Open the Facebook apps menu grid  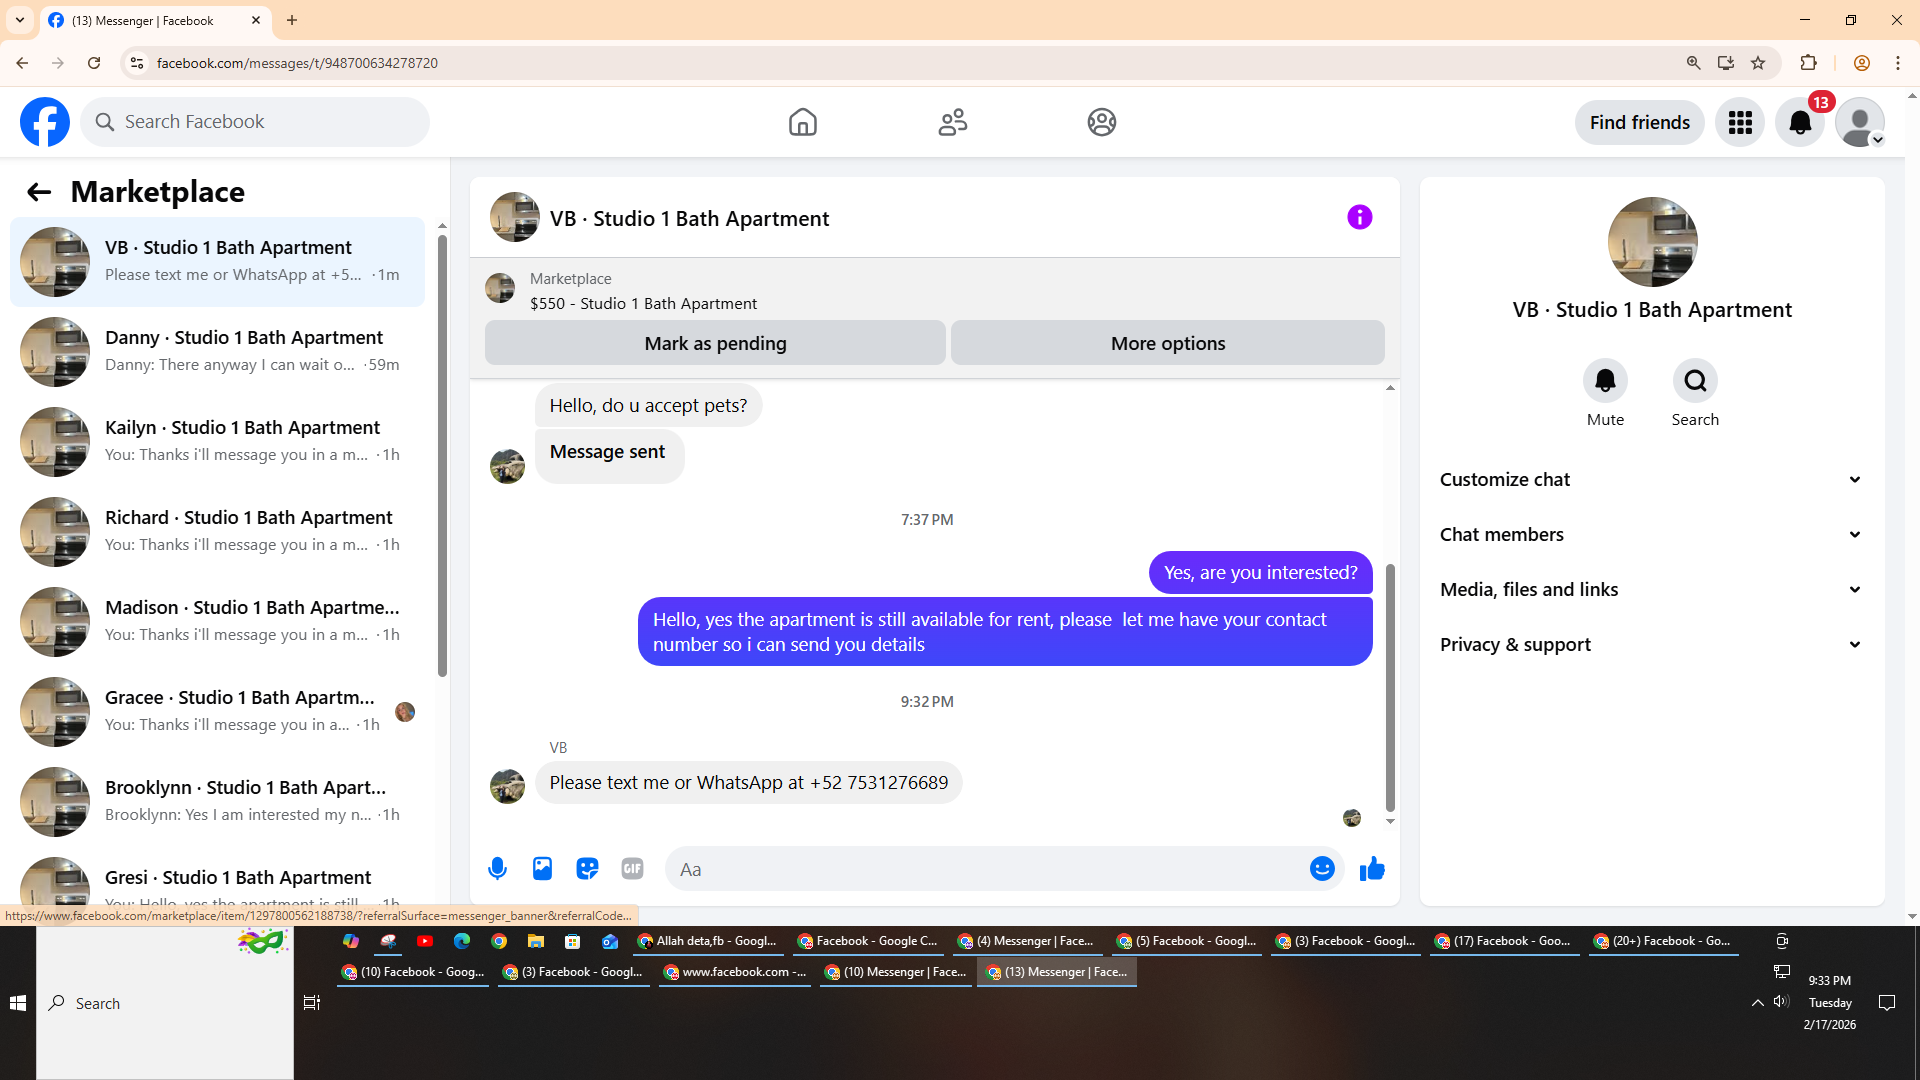coord(1740,123)
